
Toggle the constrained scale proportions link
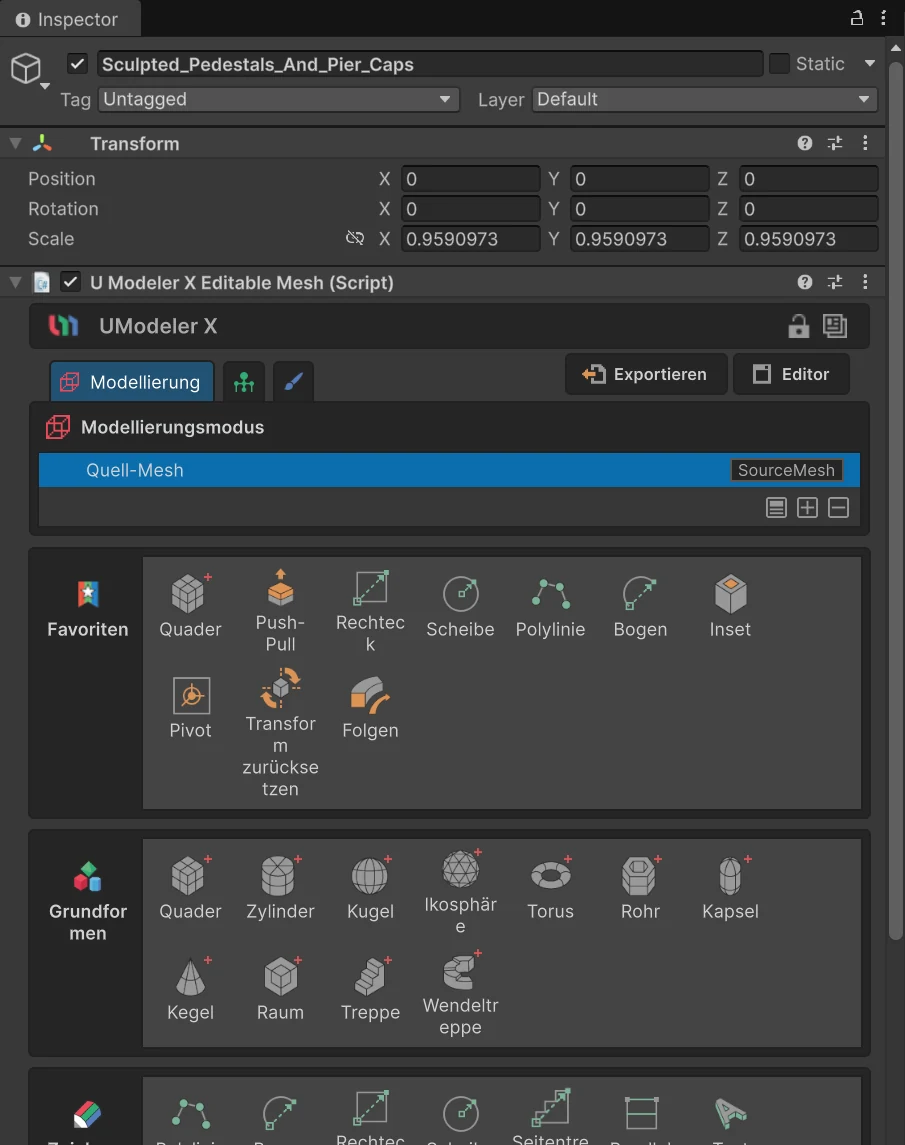(x=355, y=238)
